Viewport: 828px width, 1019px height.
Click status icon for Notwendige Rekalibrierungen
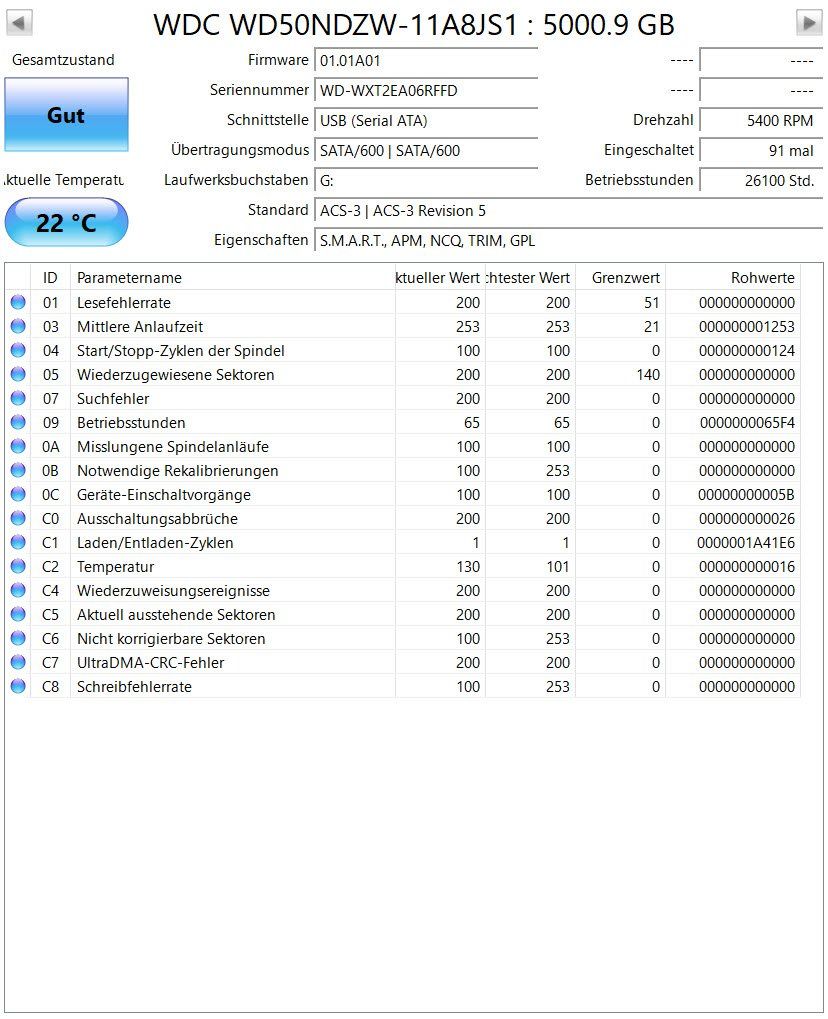[18, 471]
